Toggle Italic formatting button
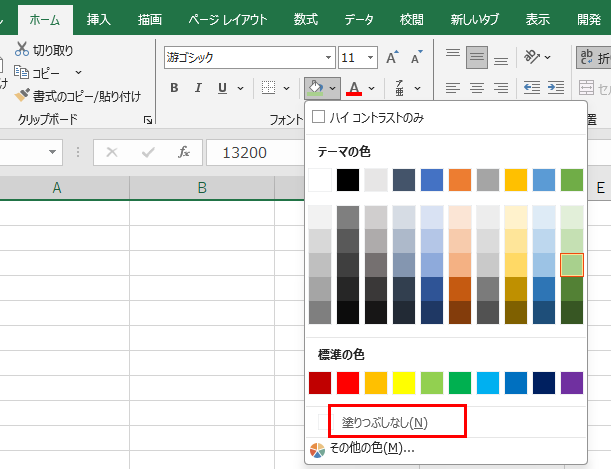The width and height of the screenshot is (611, 469). 197,88
